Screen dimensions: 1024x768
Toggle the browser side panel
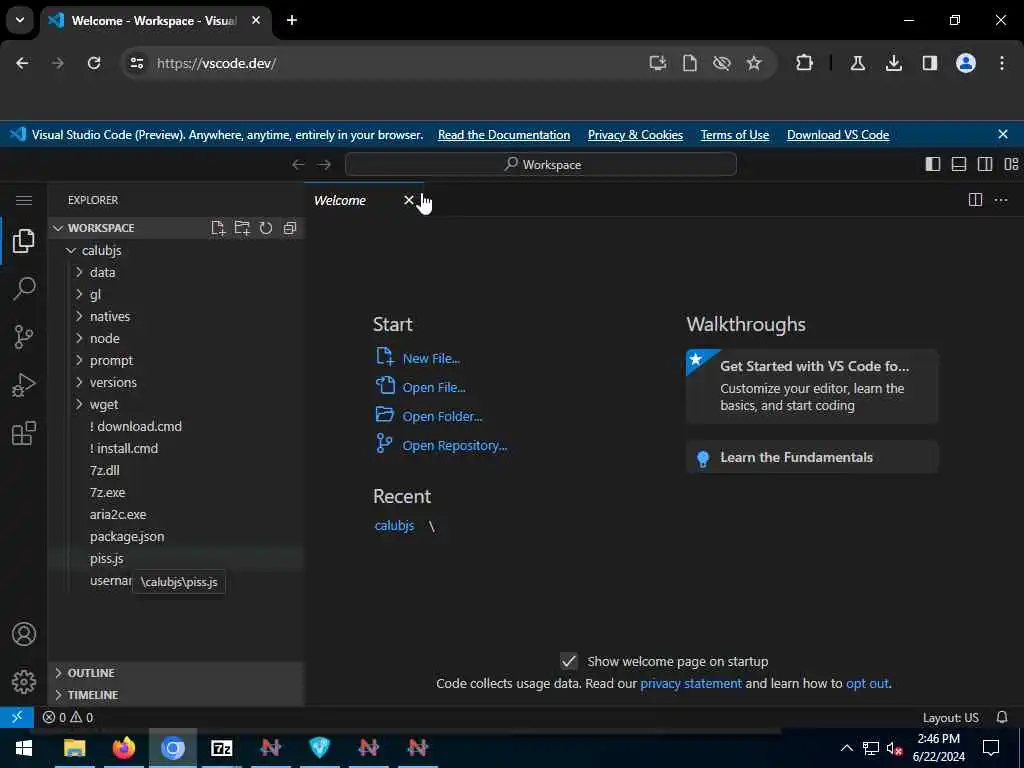tap(930, 63)
